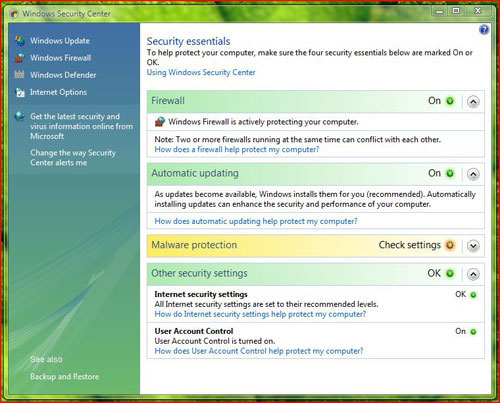This screenshot has height=403, width=500.
Task: Expand the Malware protection section
Action: click(473, 246)
